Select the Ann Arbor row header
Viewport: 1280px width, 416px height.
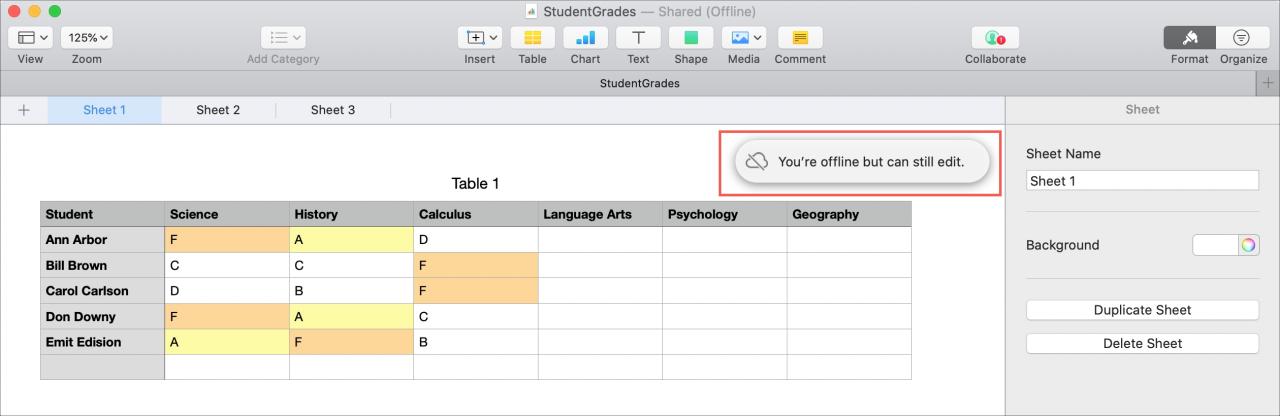point(102,240)
